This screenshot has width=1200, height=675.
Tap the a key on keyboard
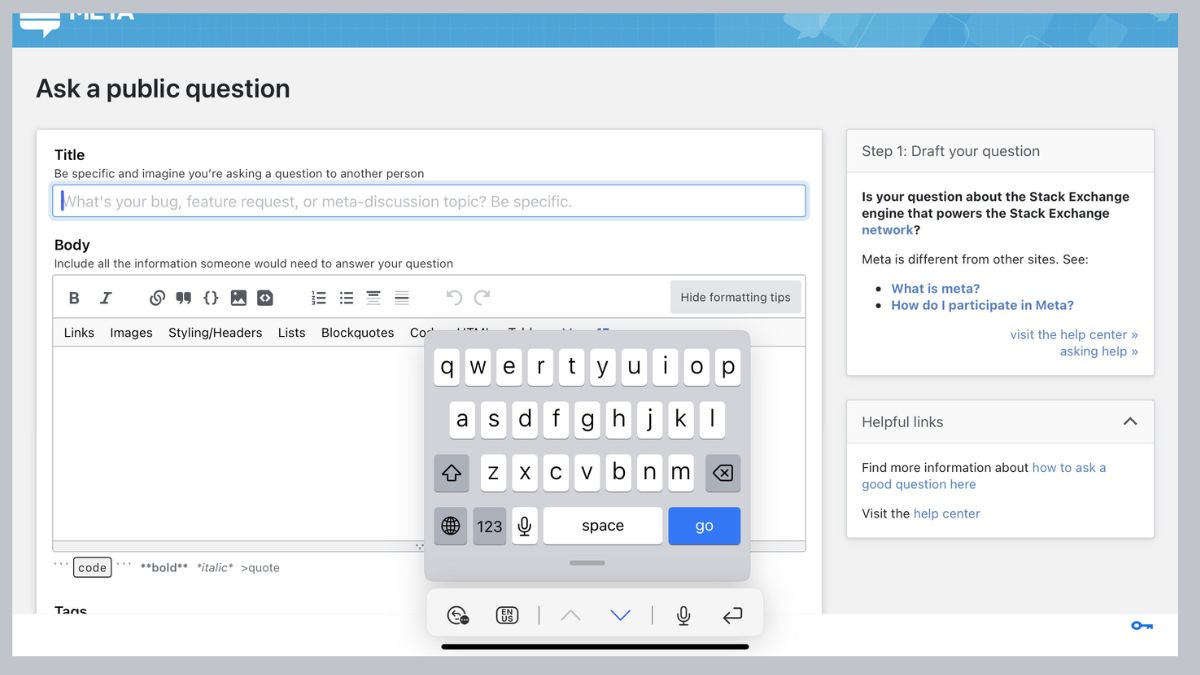(x=462, y=420)
